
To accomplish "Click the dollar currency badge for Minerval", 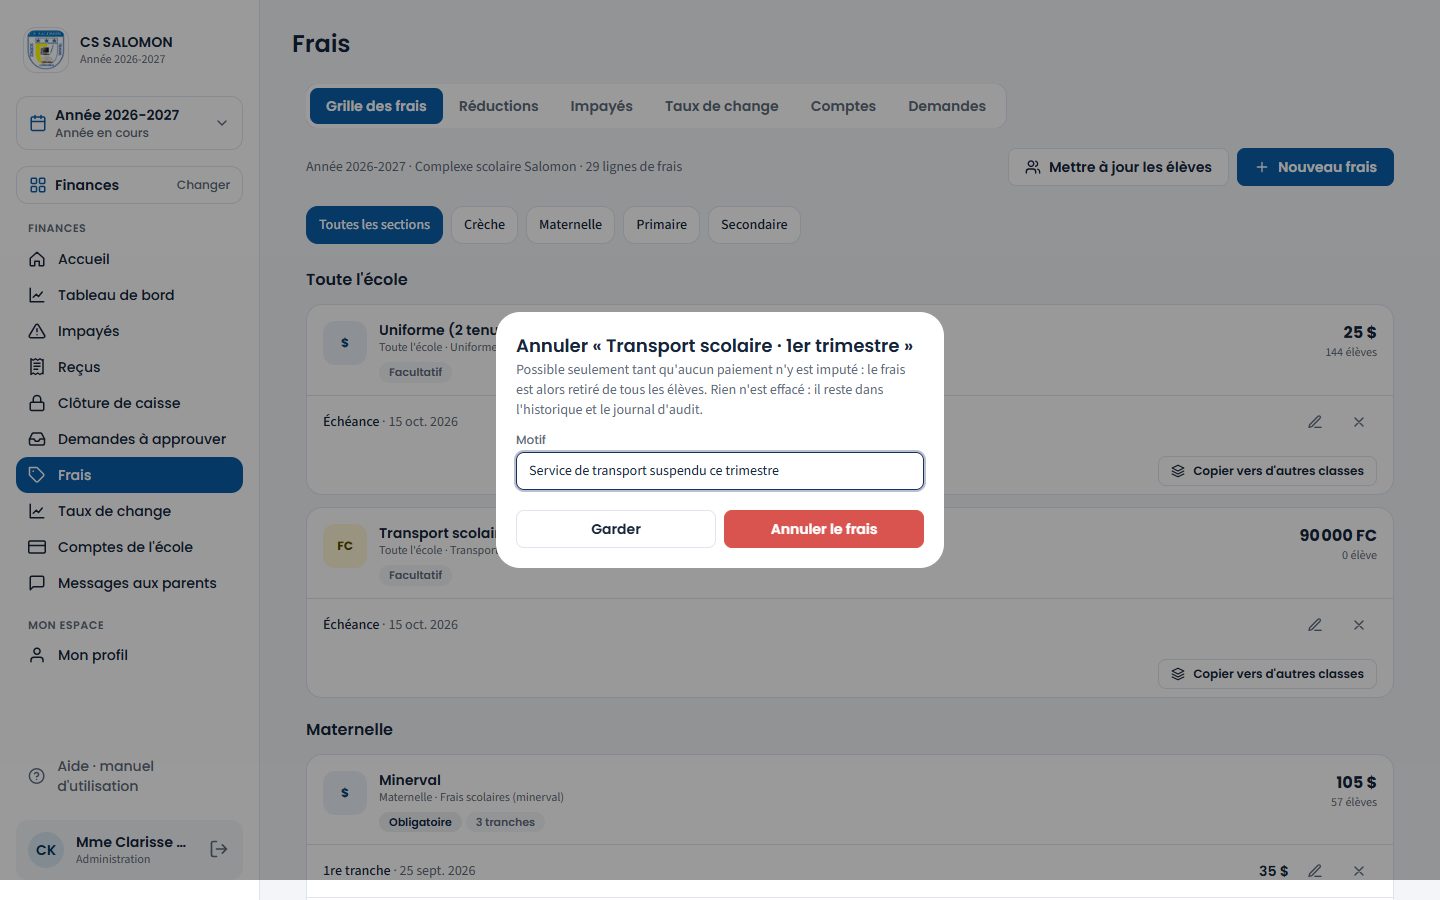I will tap(345, 793).
